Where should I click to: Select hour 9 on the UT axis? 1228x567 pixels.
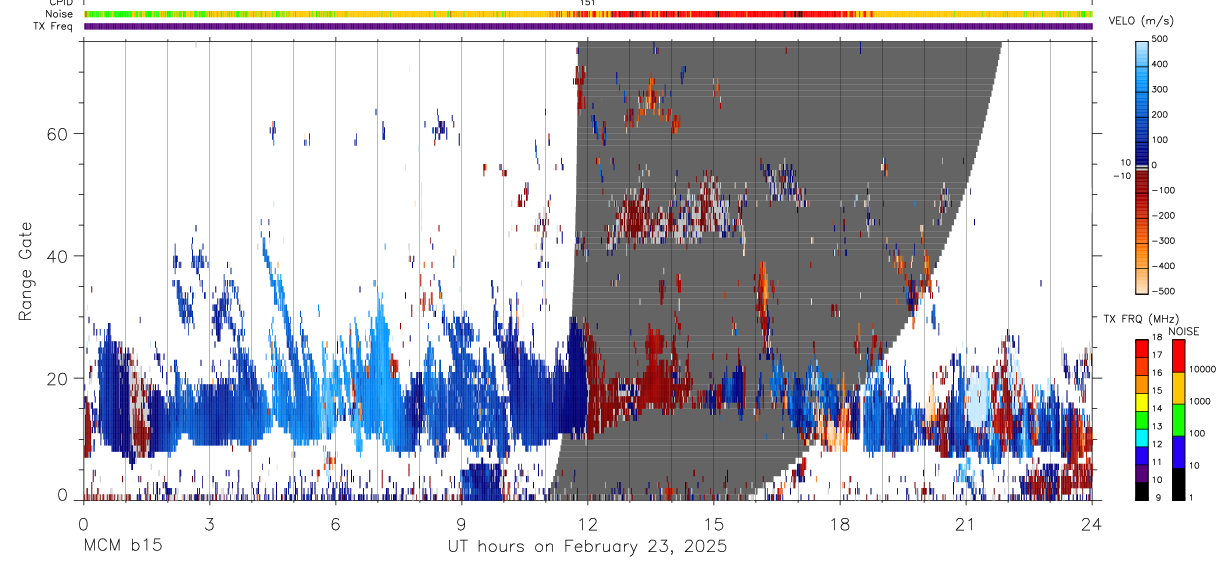click(x=461, y=523)
